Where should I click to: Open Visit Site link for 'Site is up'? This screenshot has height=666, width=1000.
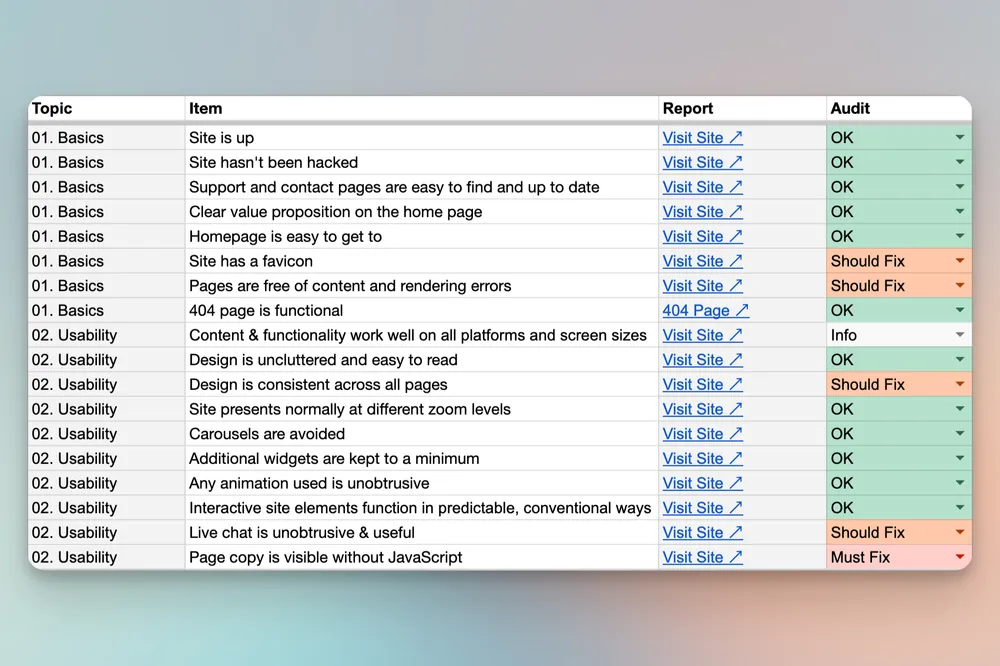(702, 137)
